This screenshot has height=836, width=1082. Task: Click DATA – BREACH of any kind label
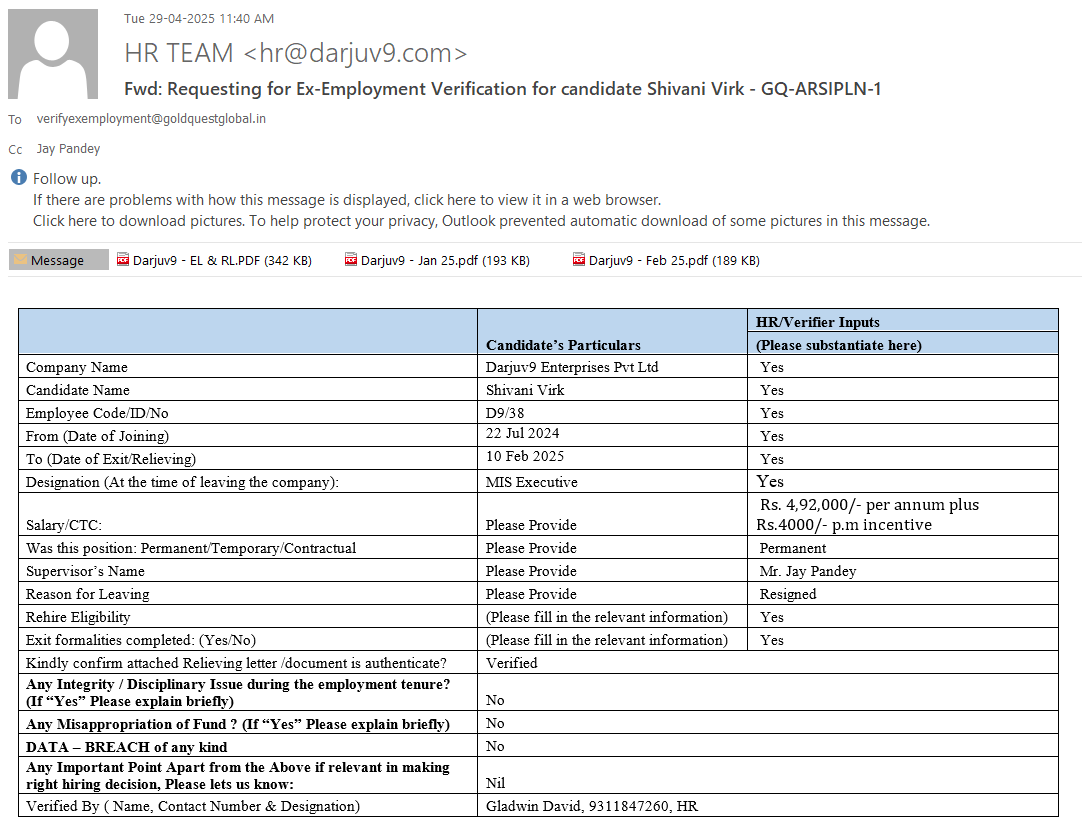[126, 746]
